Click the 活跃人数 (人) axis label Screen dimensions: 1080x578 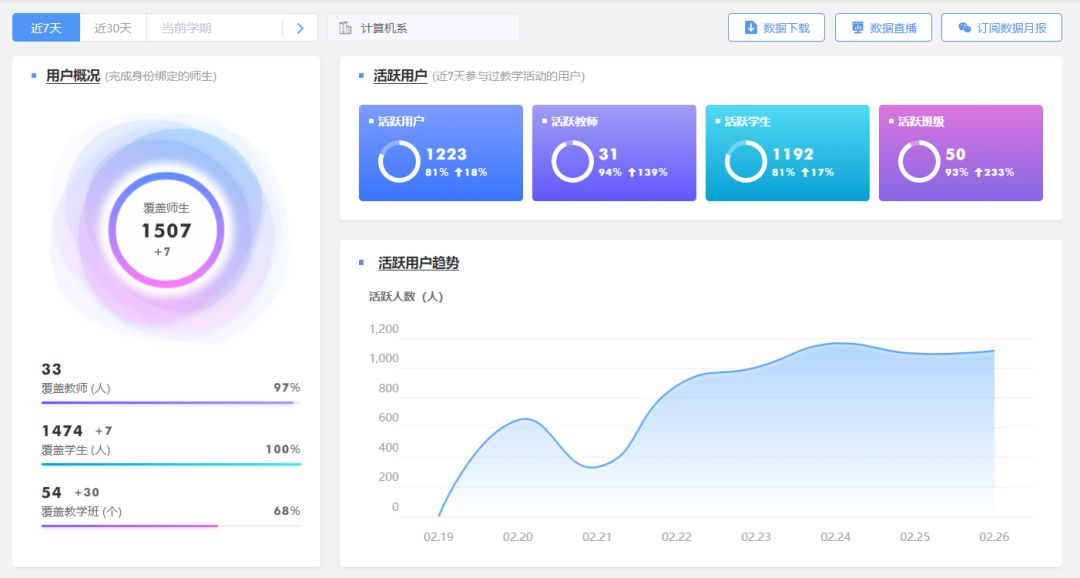click(406, 297)
